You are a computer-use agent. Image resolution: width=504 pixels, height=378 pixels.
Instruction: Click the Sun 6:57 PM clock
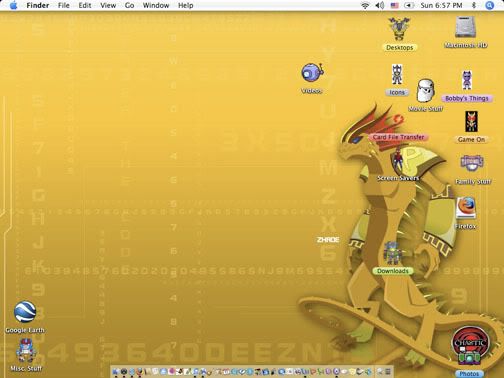coord(441,5)
